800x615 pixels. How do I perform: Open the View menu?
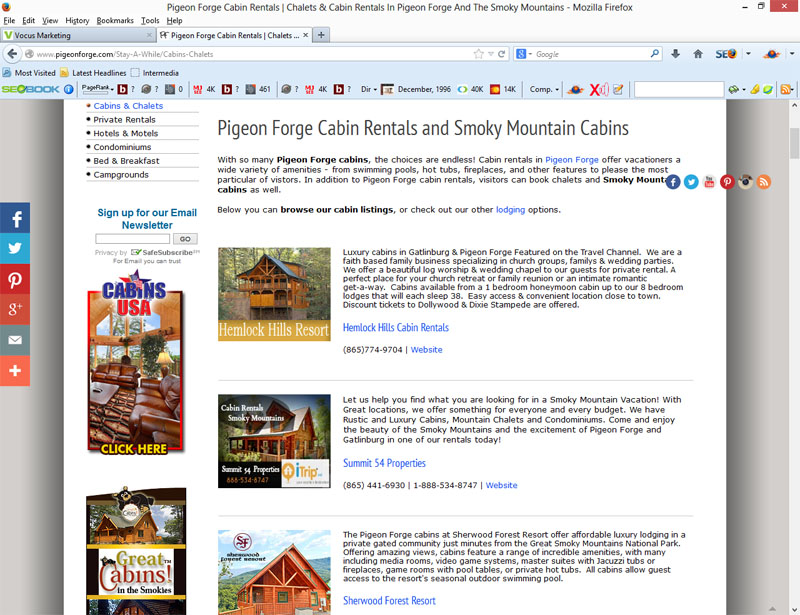tap(50, 20)
